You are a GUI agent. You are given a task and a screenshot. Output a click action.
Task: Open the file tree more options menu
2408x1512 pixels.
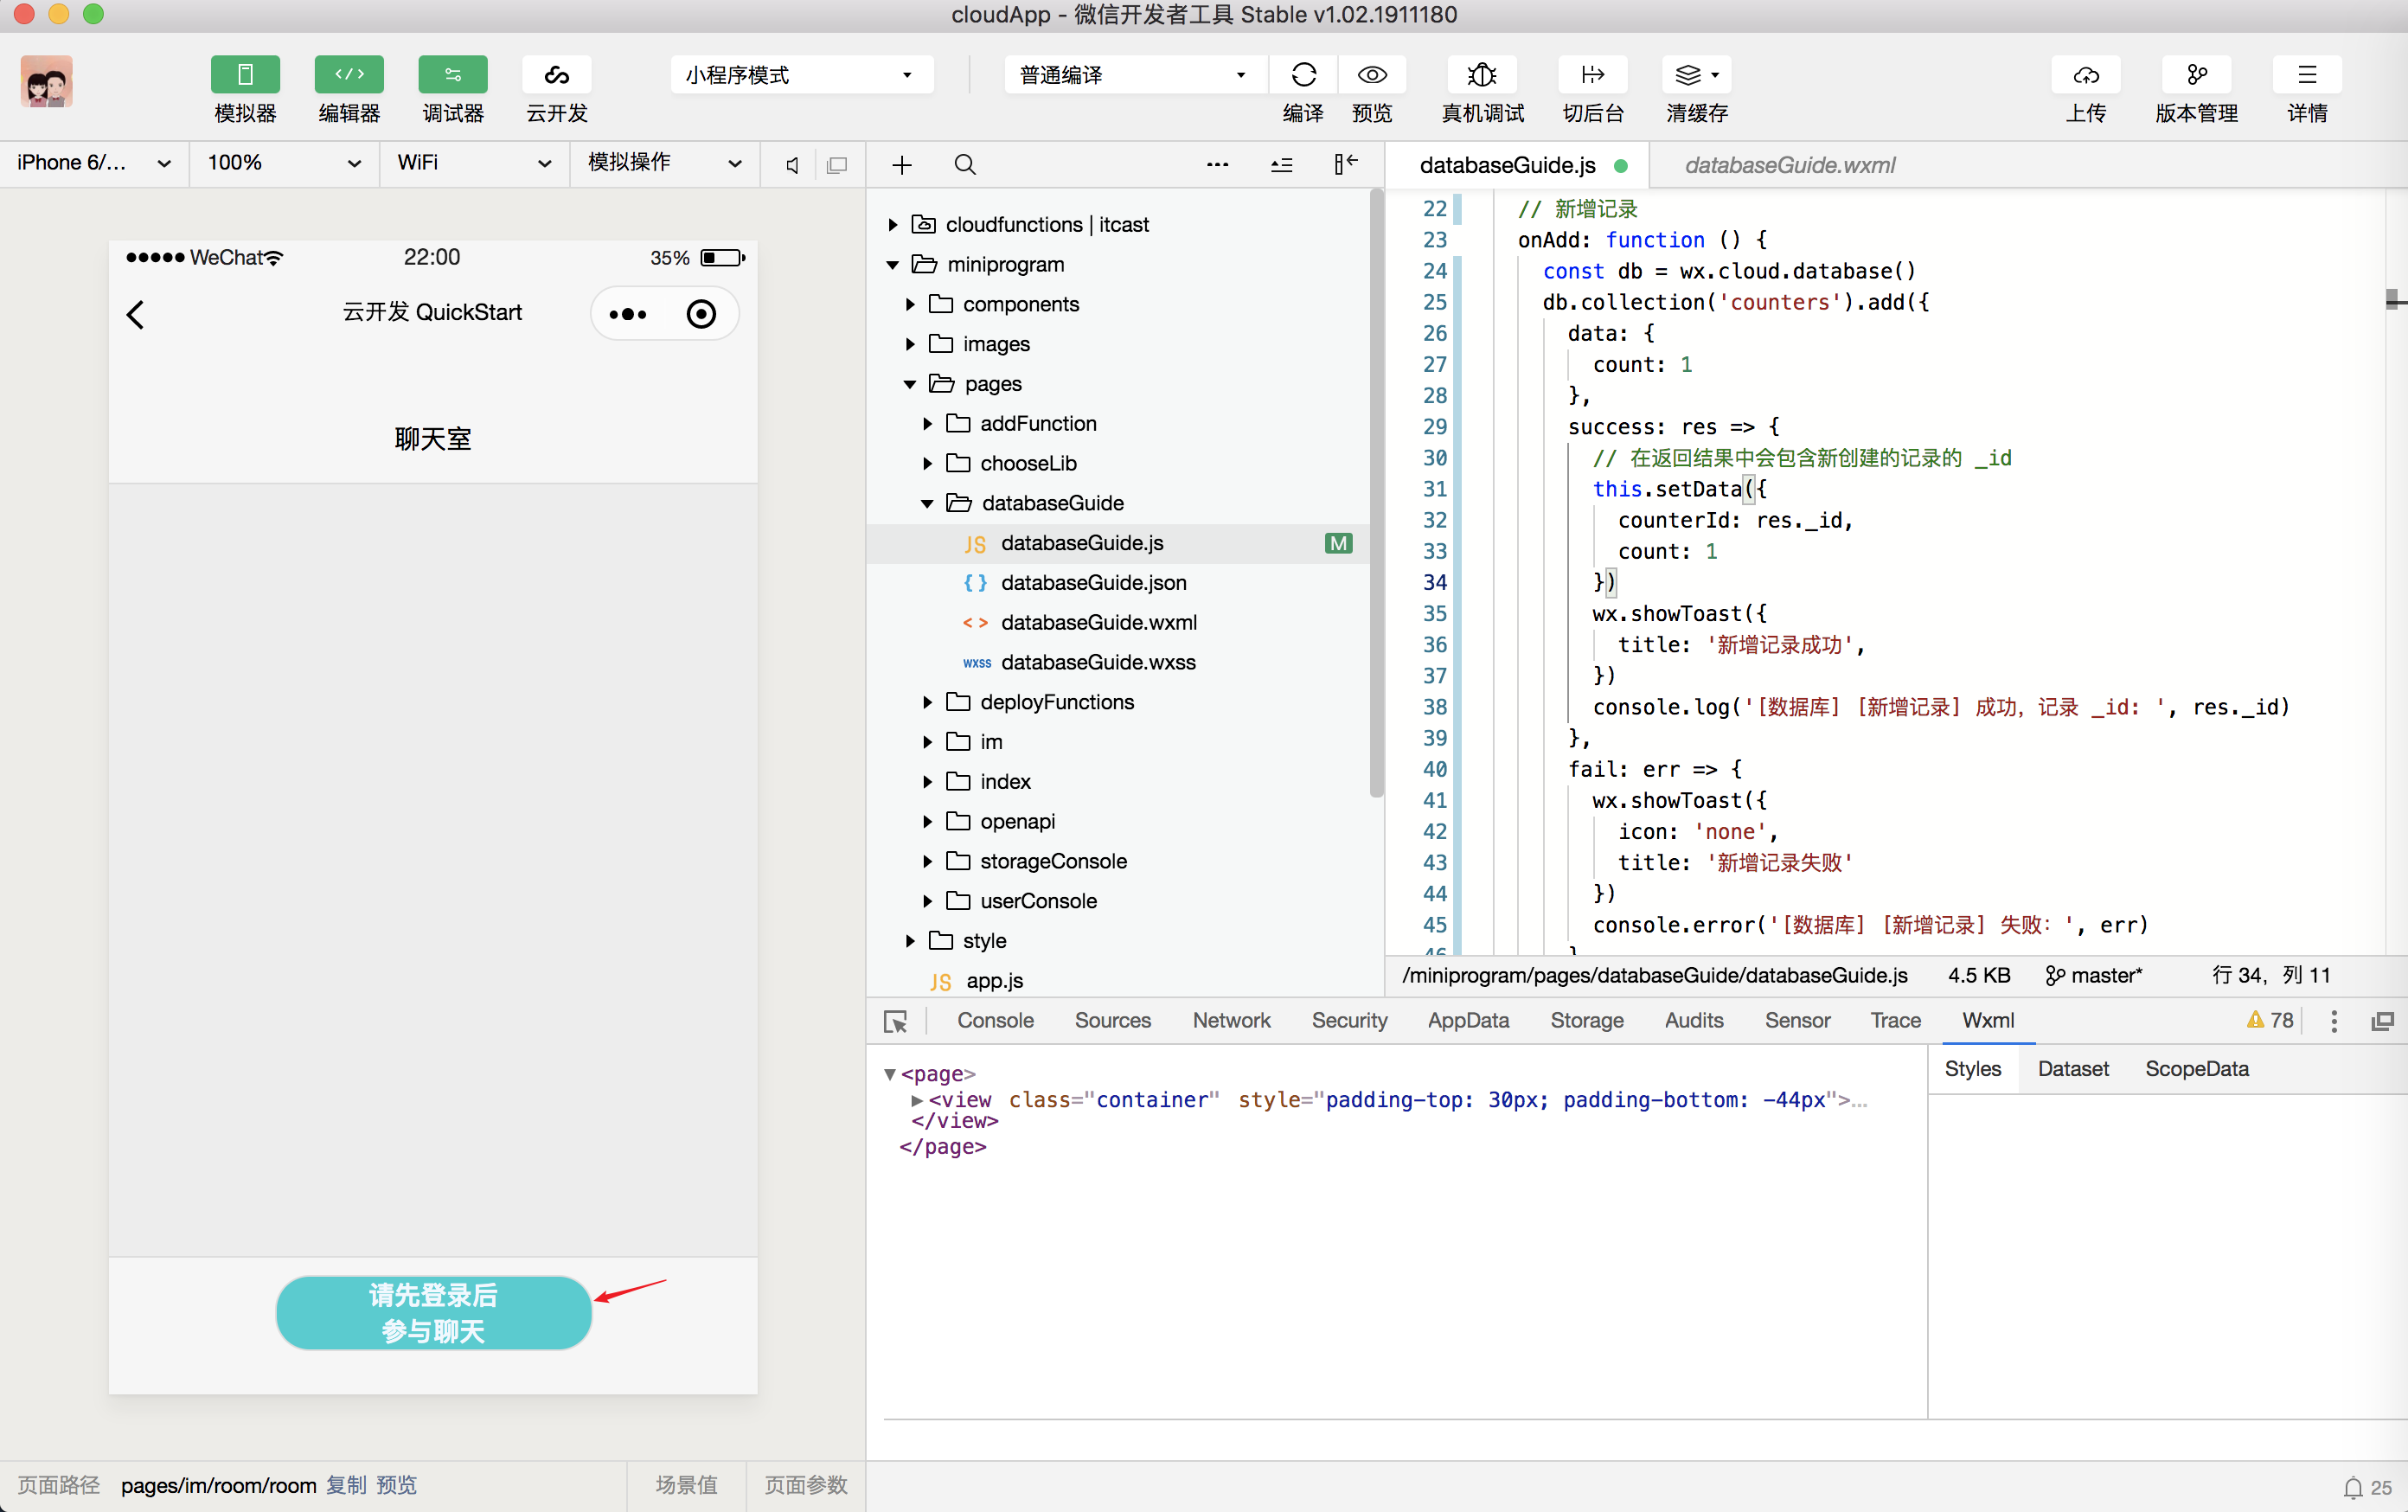(1217, 165)
